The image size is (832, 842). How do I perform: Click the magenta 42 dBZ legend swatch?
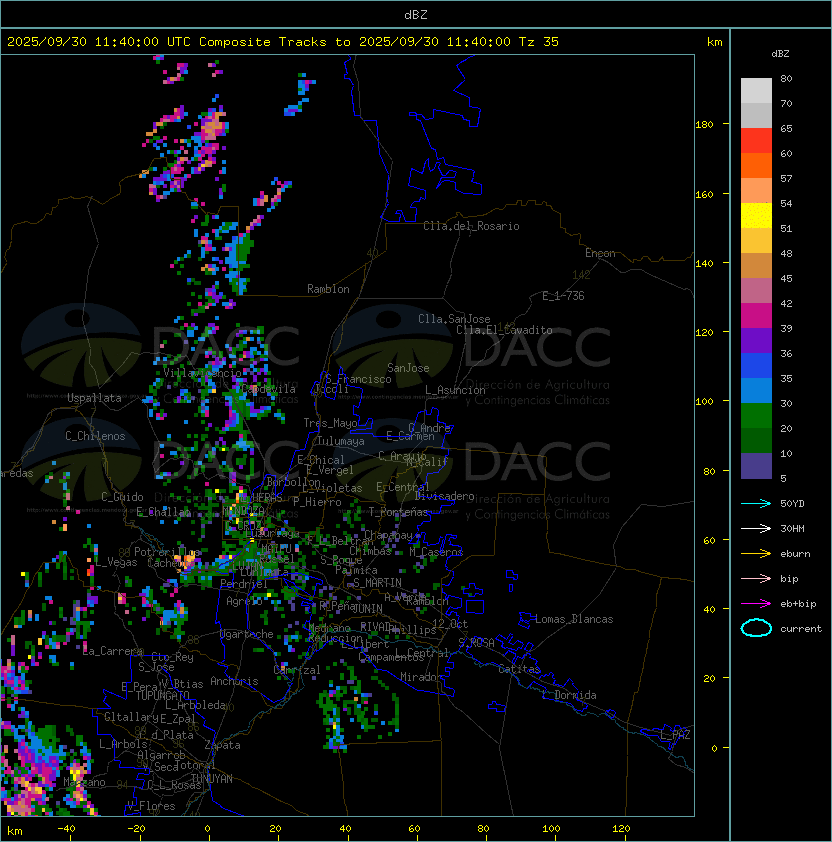[756, 315]
